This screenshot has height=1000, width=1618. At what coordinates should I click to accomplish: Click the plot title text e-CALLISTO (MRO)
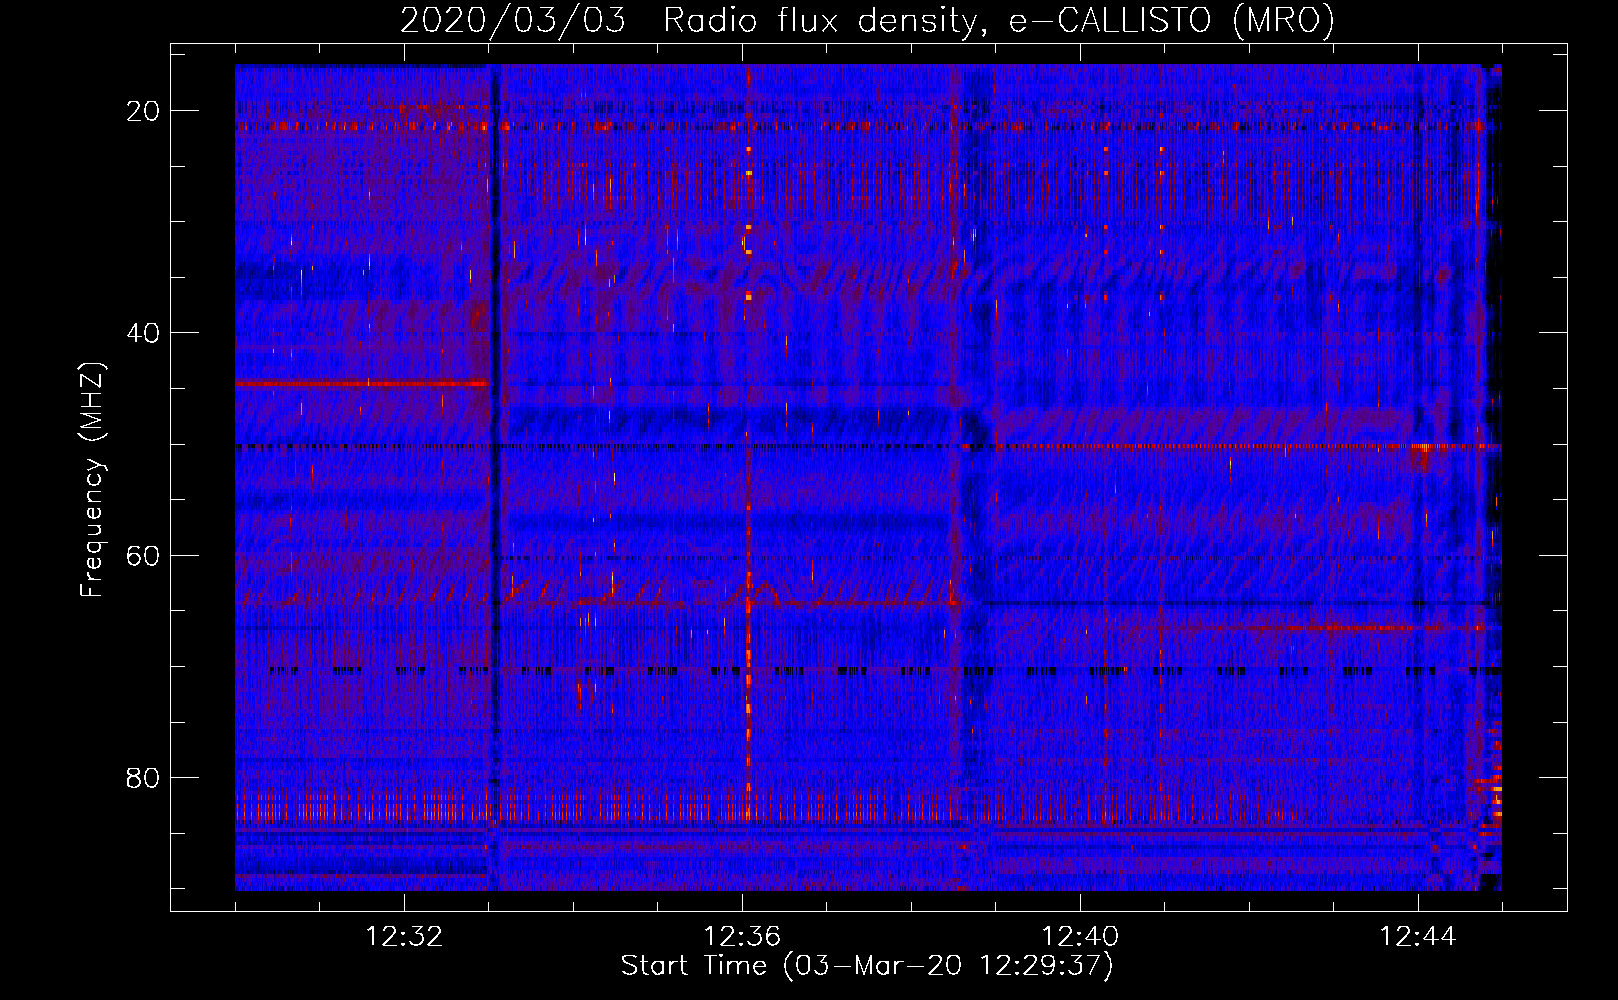click(1171, 20)
